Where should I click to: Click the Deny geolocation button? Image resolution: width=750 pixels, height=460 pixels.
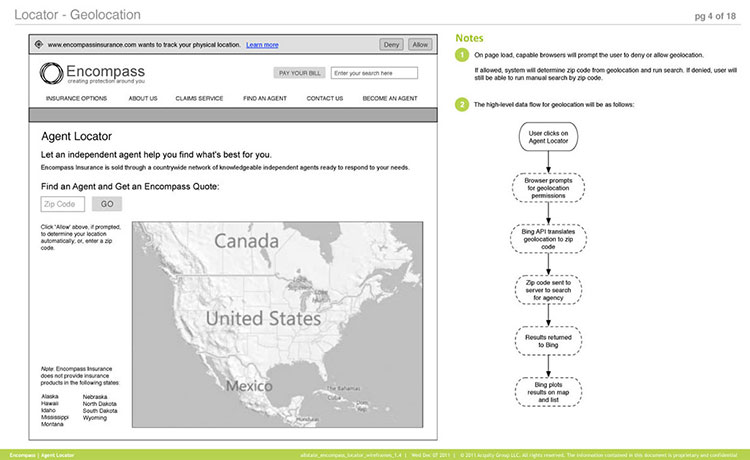click(x=391, y=44)
